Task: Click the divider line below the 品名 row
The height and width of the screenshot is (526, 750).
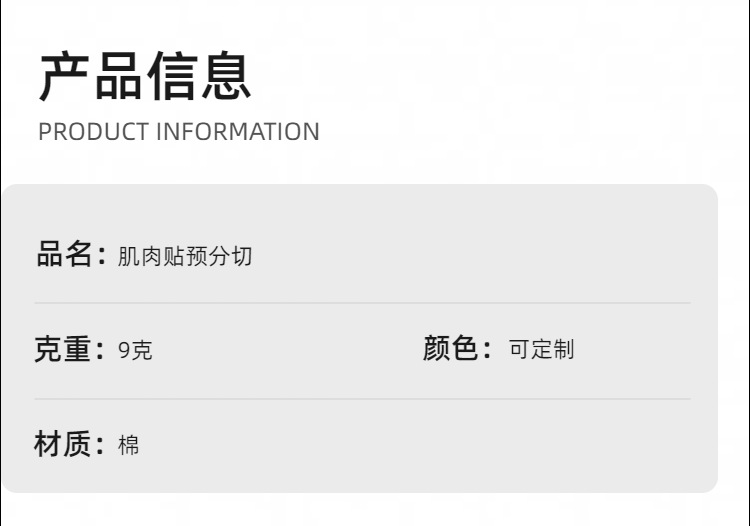Action: pyautogui.click(x=362, y=303)
